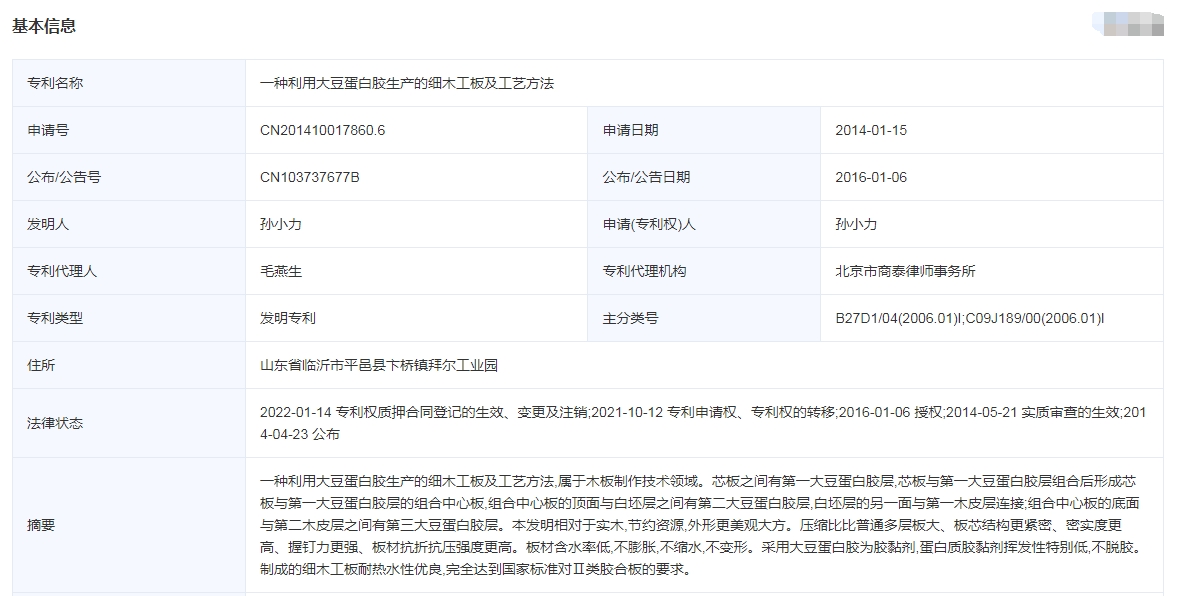The image size is (1184, 596).
Task: Click 孙小力 beside 申请(专利权)人
Action: [856, 224]
